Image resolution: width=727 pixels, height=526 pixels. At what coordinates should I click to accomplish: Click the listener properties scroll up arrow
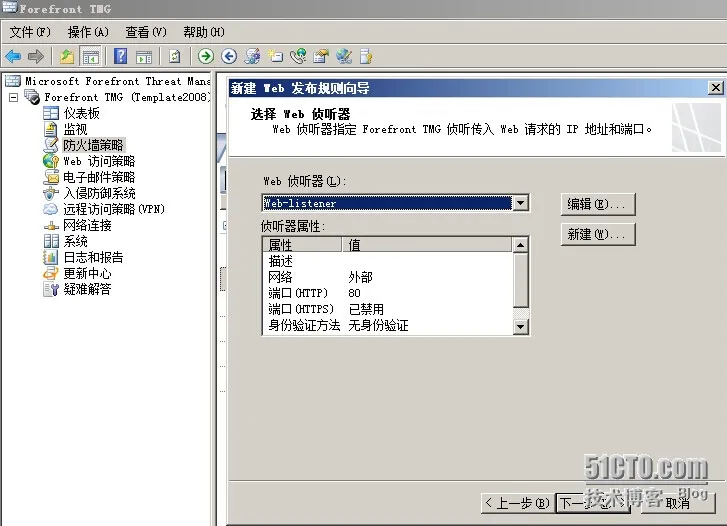(521, 245)
